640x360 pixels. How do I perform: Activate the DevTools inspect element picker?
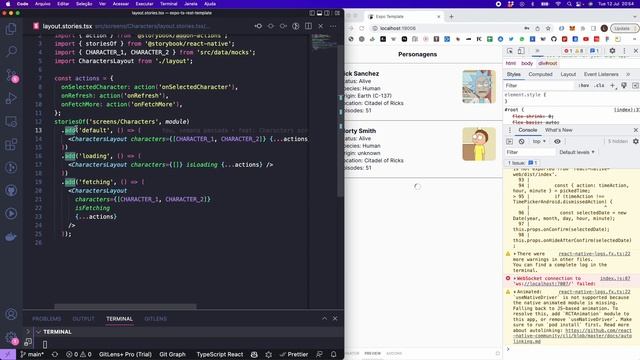510,51
